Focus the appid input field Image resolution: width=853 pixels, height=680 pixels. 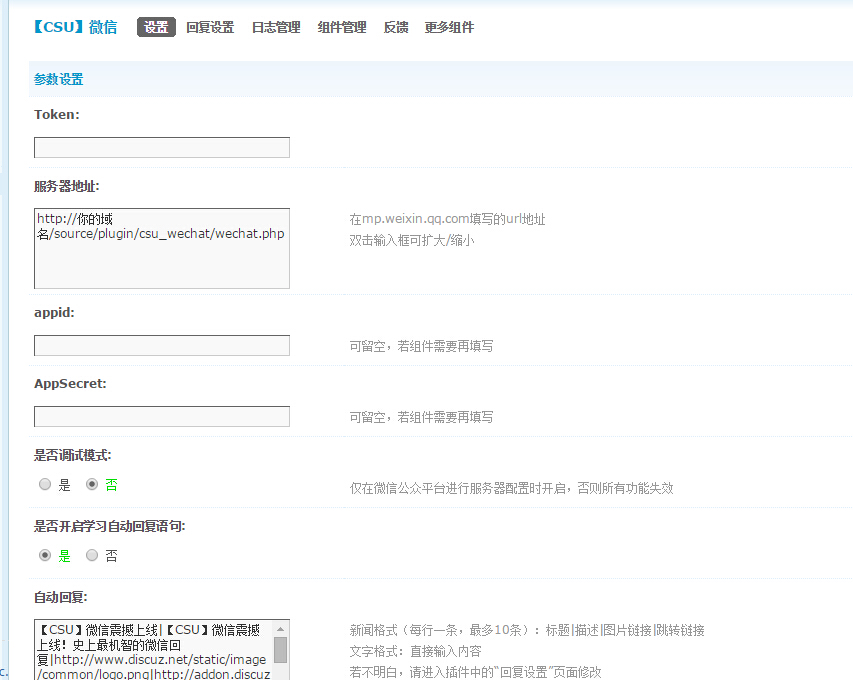point(162,345)
